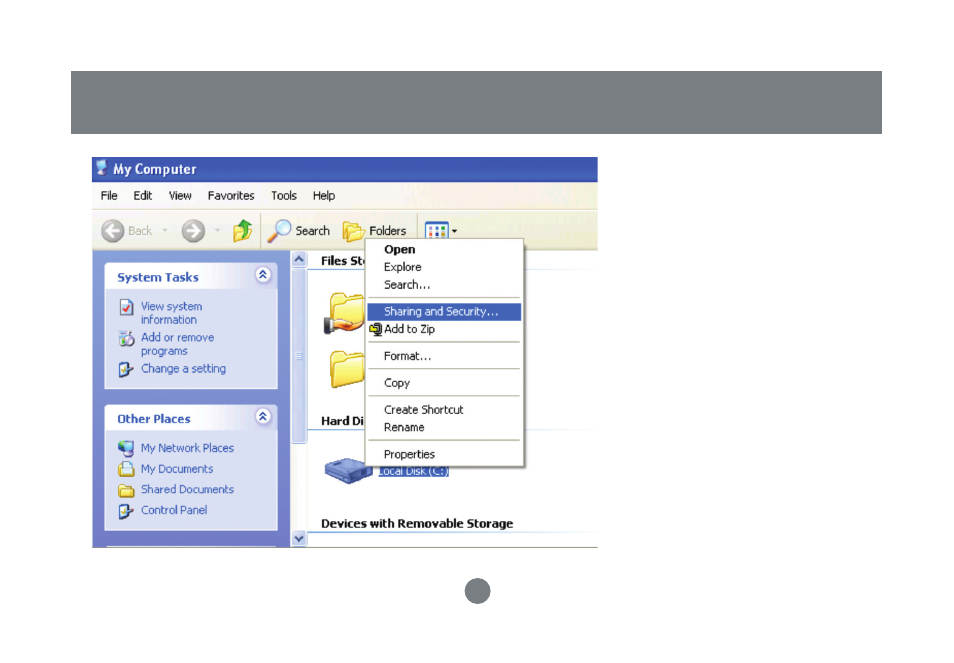Select the Local Disk (C:) drive icon
The image size is (954, 663).
click(x=347, y=470)
